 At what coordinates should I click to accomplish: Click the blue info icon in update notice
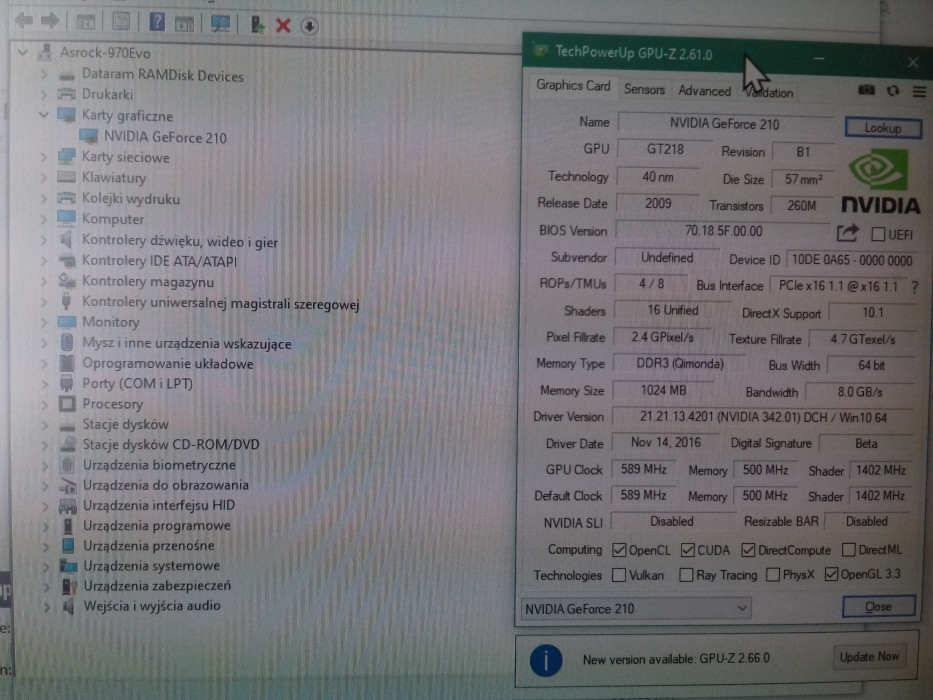pos(546,660)
